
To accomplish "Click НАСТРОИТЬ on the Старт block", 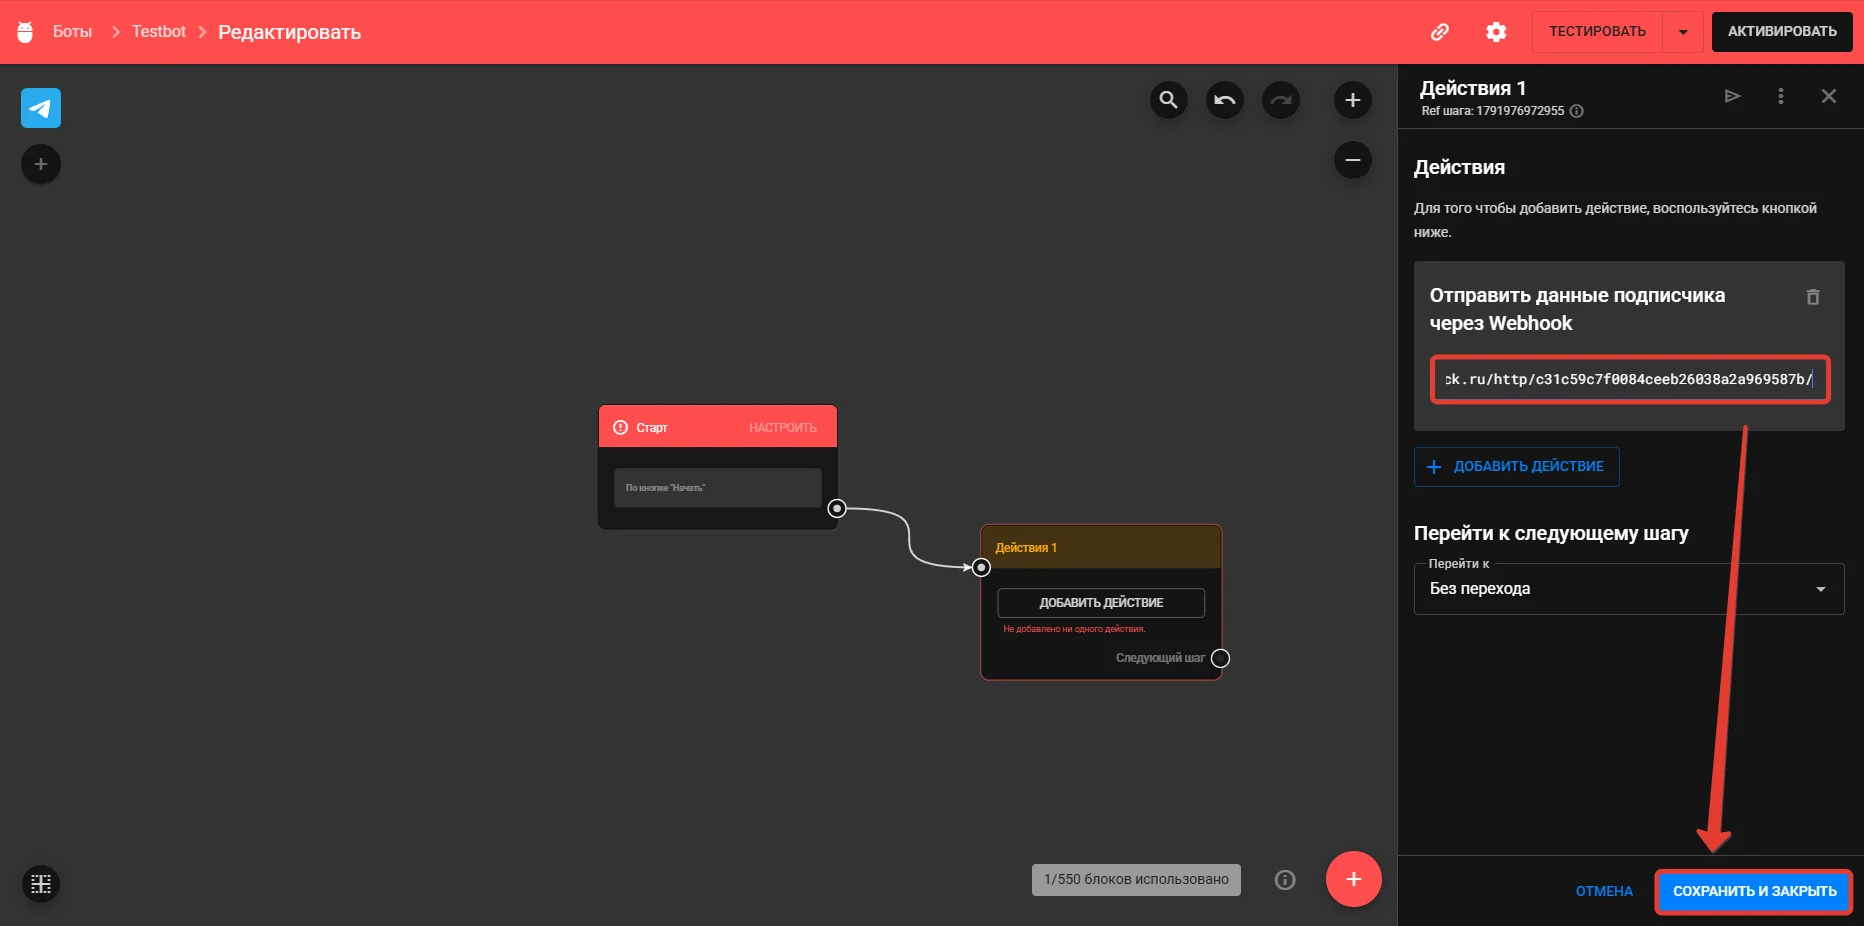I will 783,428.
